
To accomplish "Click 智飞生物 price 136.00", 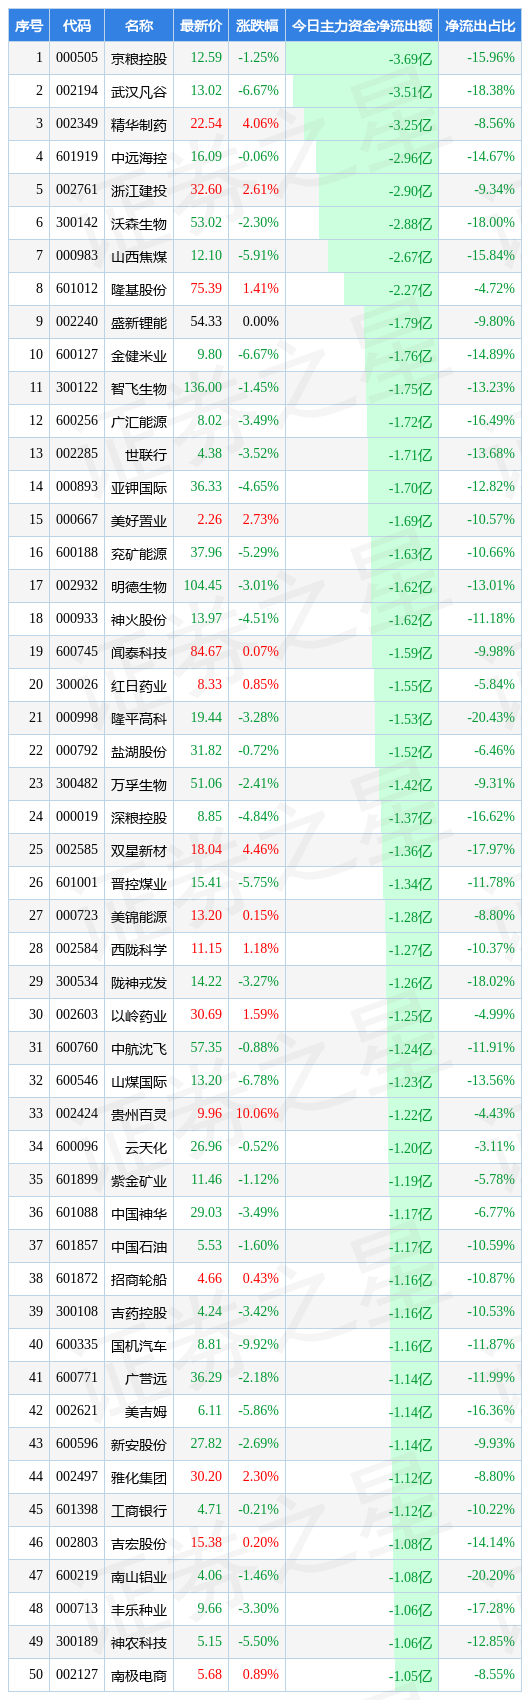I will (x=203, y=388).
